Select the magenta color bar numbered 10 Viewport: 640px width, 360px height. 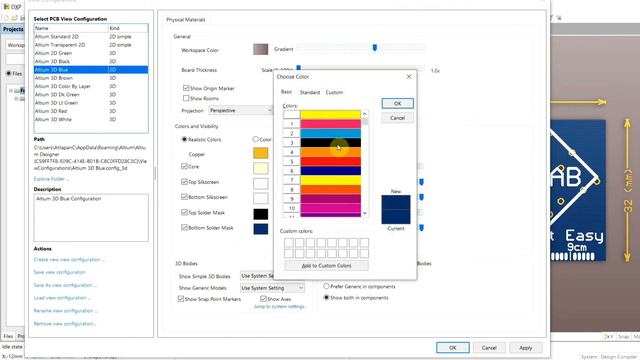tap(331, 208)
